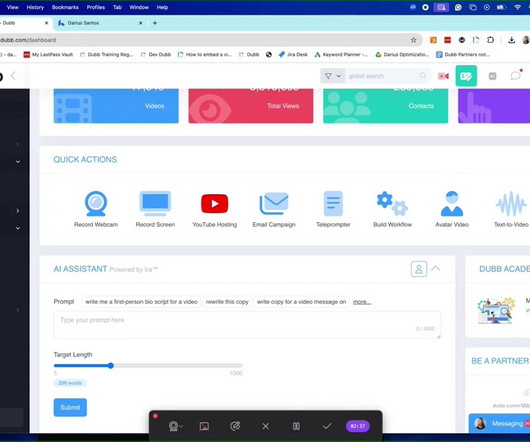Open the Jira Desk bookmark
The image size is (530, 442).
[293, 54]
